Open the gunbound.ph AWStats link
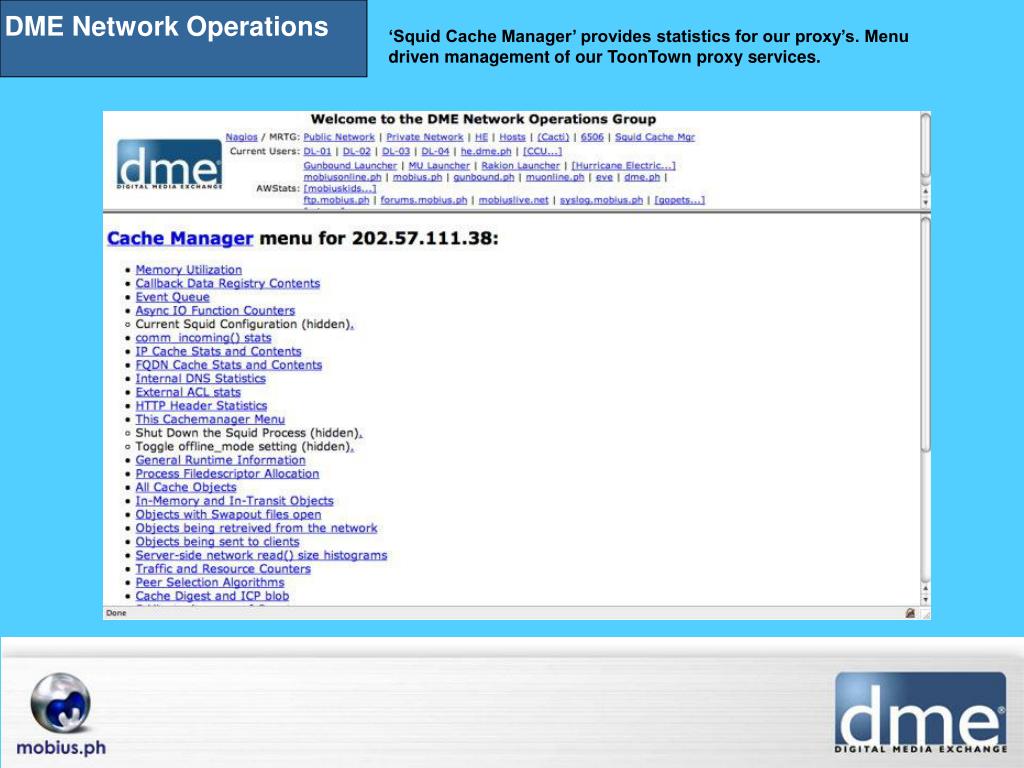 tap(484, 177)
